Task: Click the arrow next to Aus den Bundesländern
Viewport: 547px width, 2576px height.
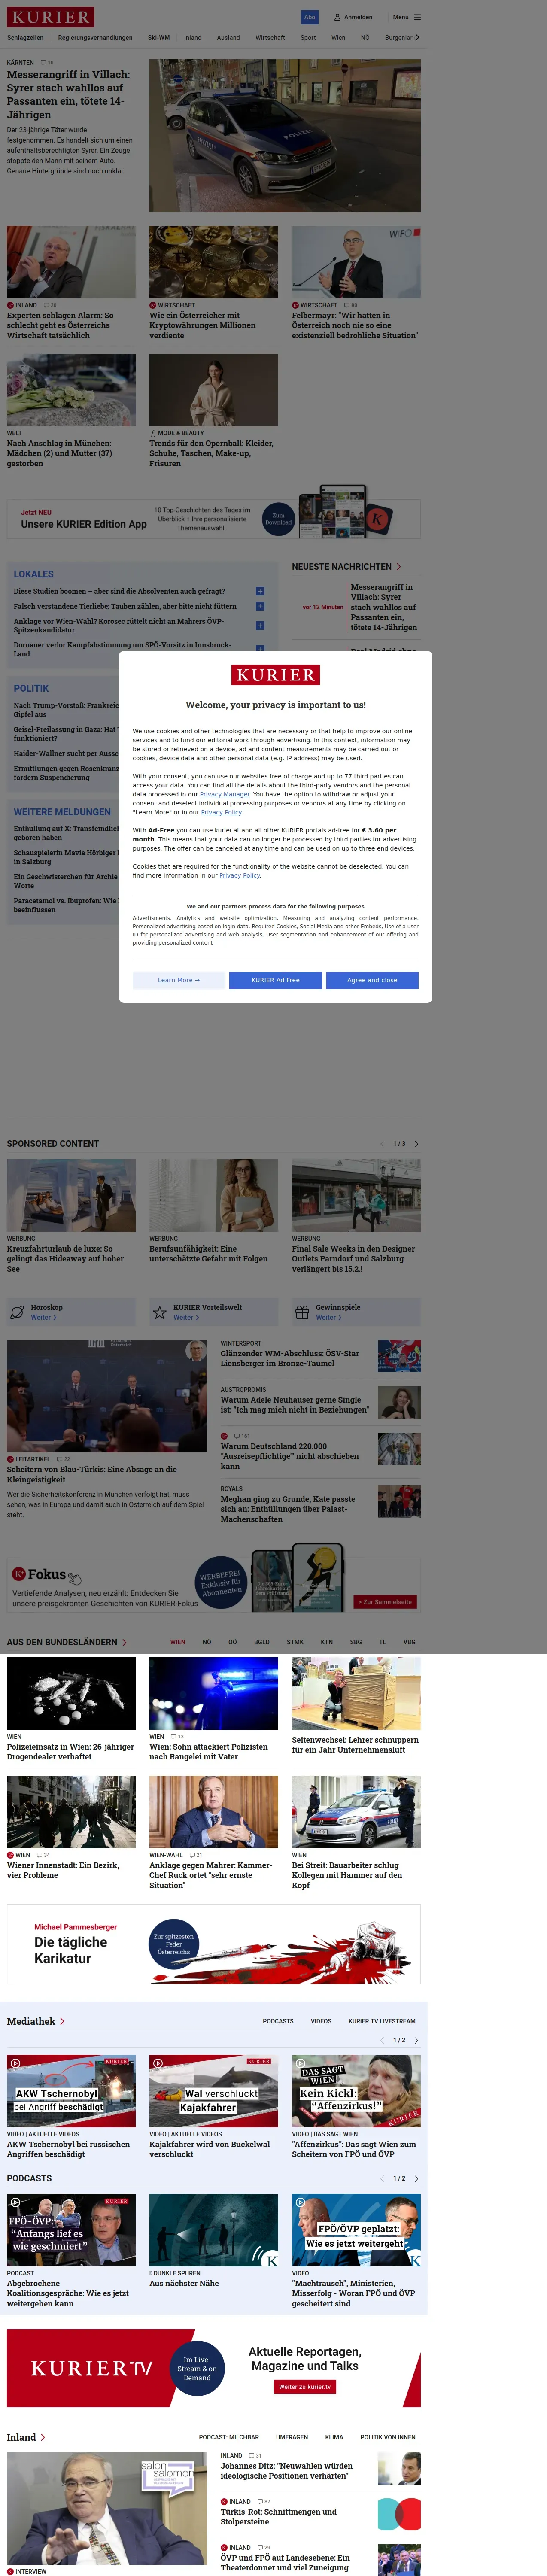Action: 124,1642
